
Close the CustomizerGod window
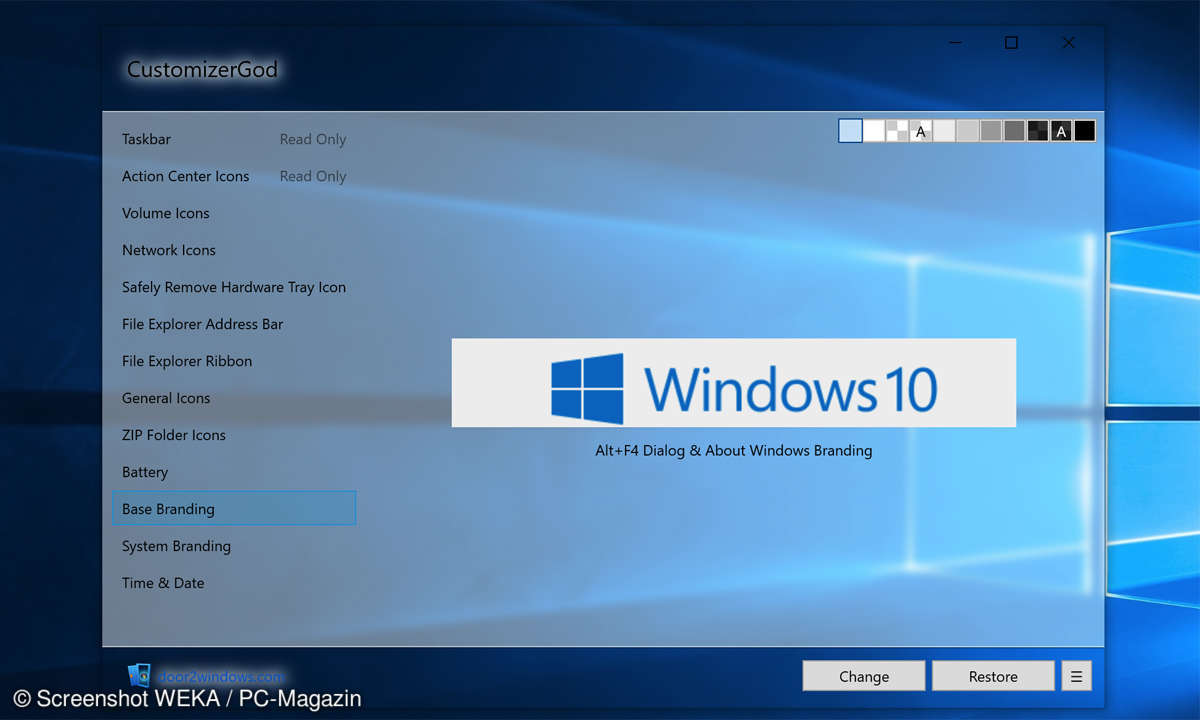(x=1069, y=42)
